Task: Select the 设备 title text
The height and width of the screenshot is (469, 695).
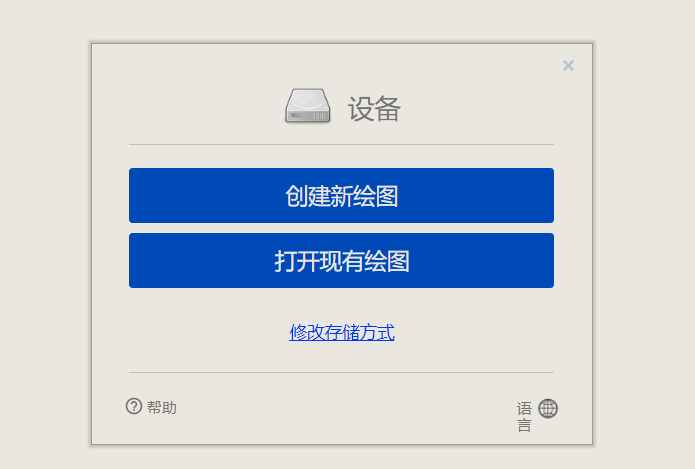Action: click(374, 109)
